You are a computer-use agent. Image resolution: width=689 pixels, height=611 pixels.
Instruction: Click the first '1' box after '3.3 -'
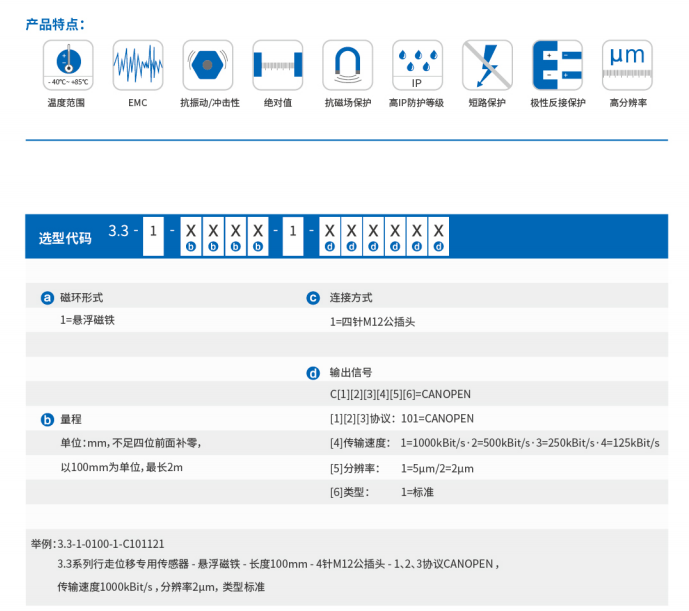point(153,232)
